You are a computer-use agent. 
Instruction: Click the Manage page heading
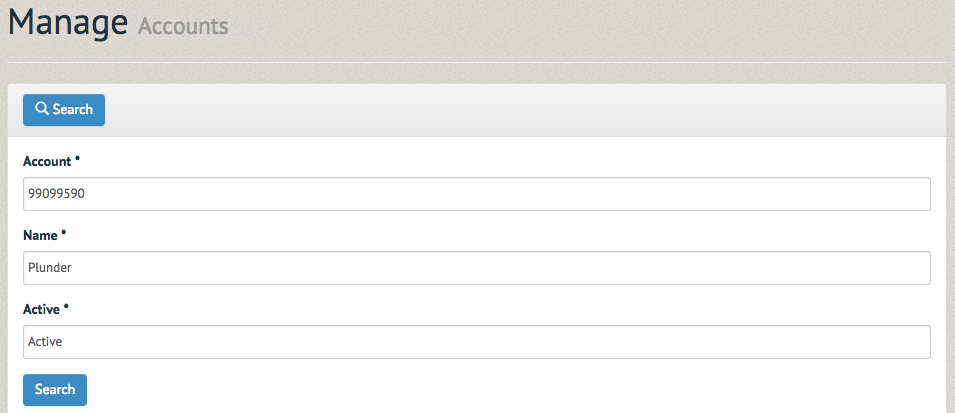[x=68, y=23]
